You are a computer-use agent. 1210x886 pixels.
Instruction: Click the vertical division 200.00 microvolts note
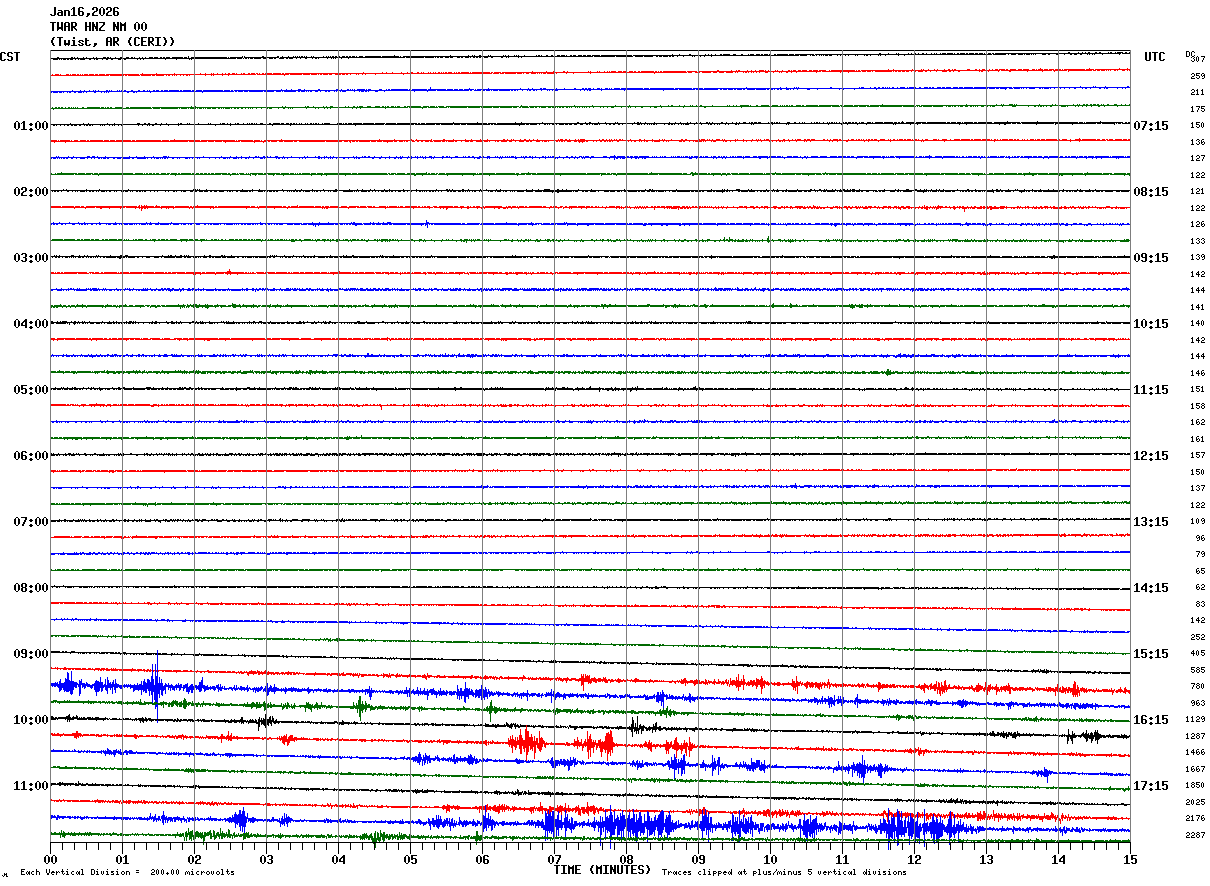[x=127, y=872]
